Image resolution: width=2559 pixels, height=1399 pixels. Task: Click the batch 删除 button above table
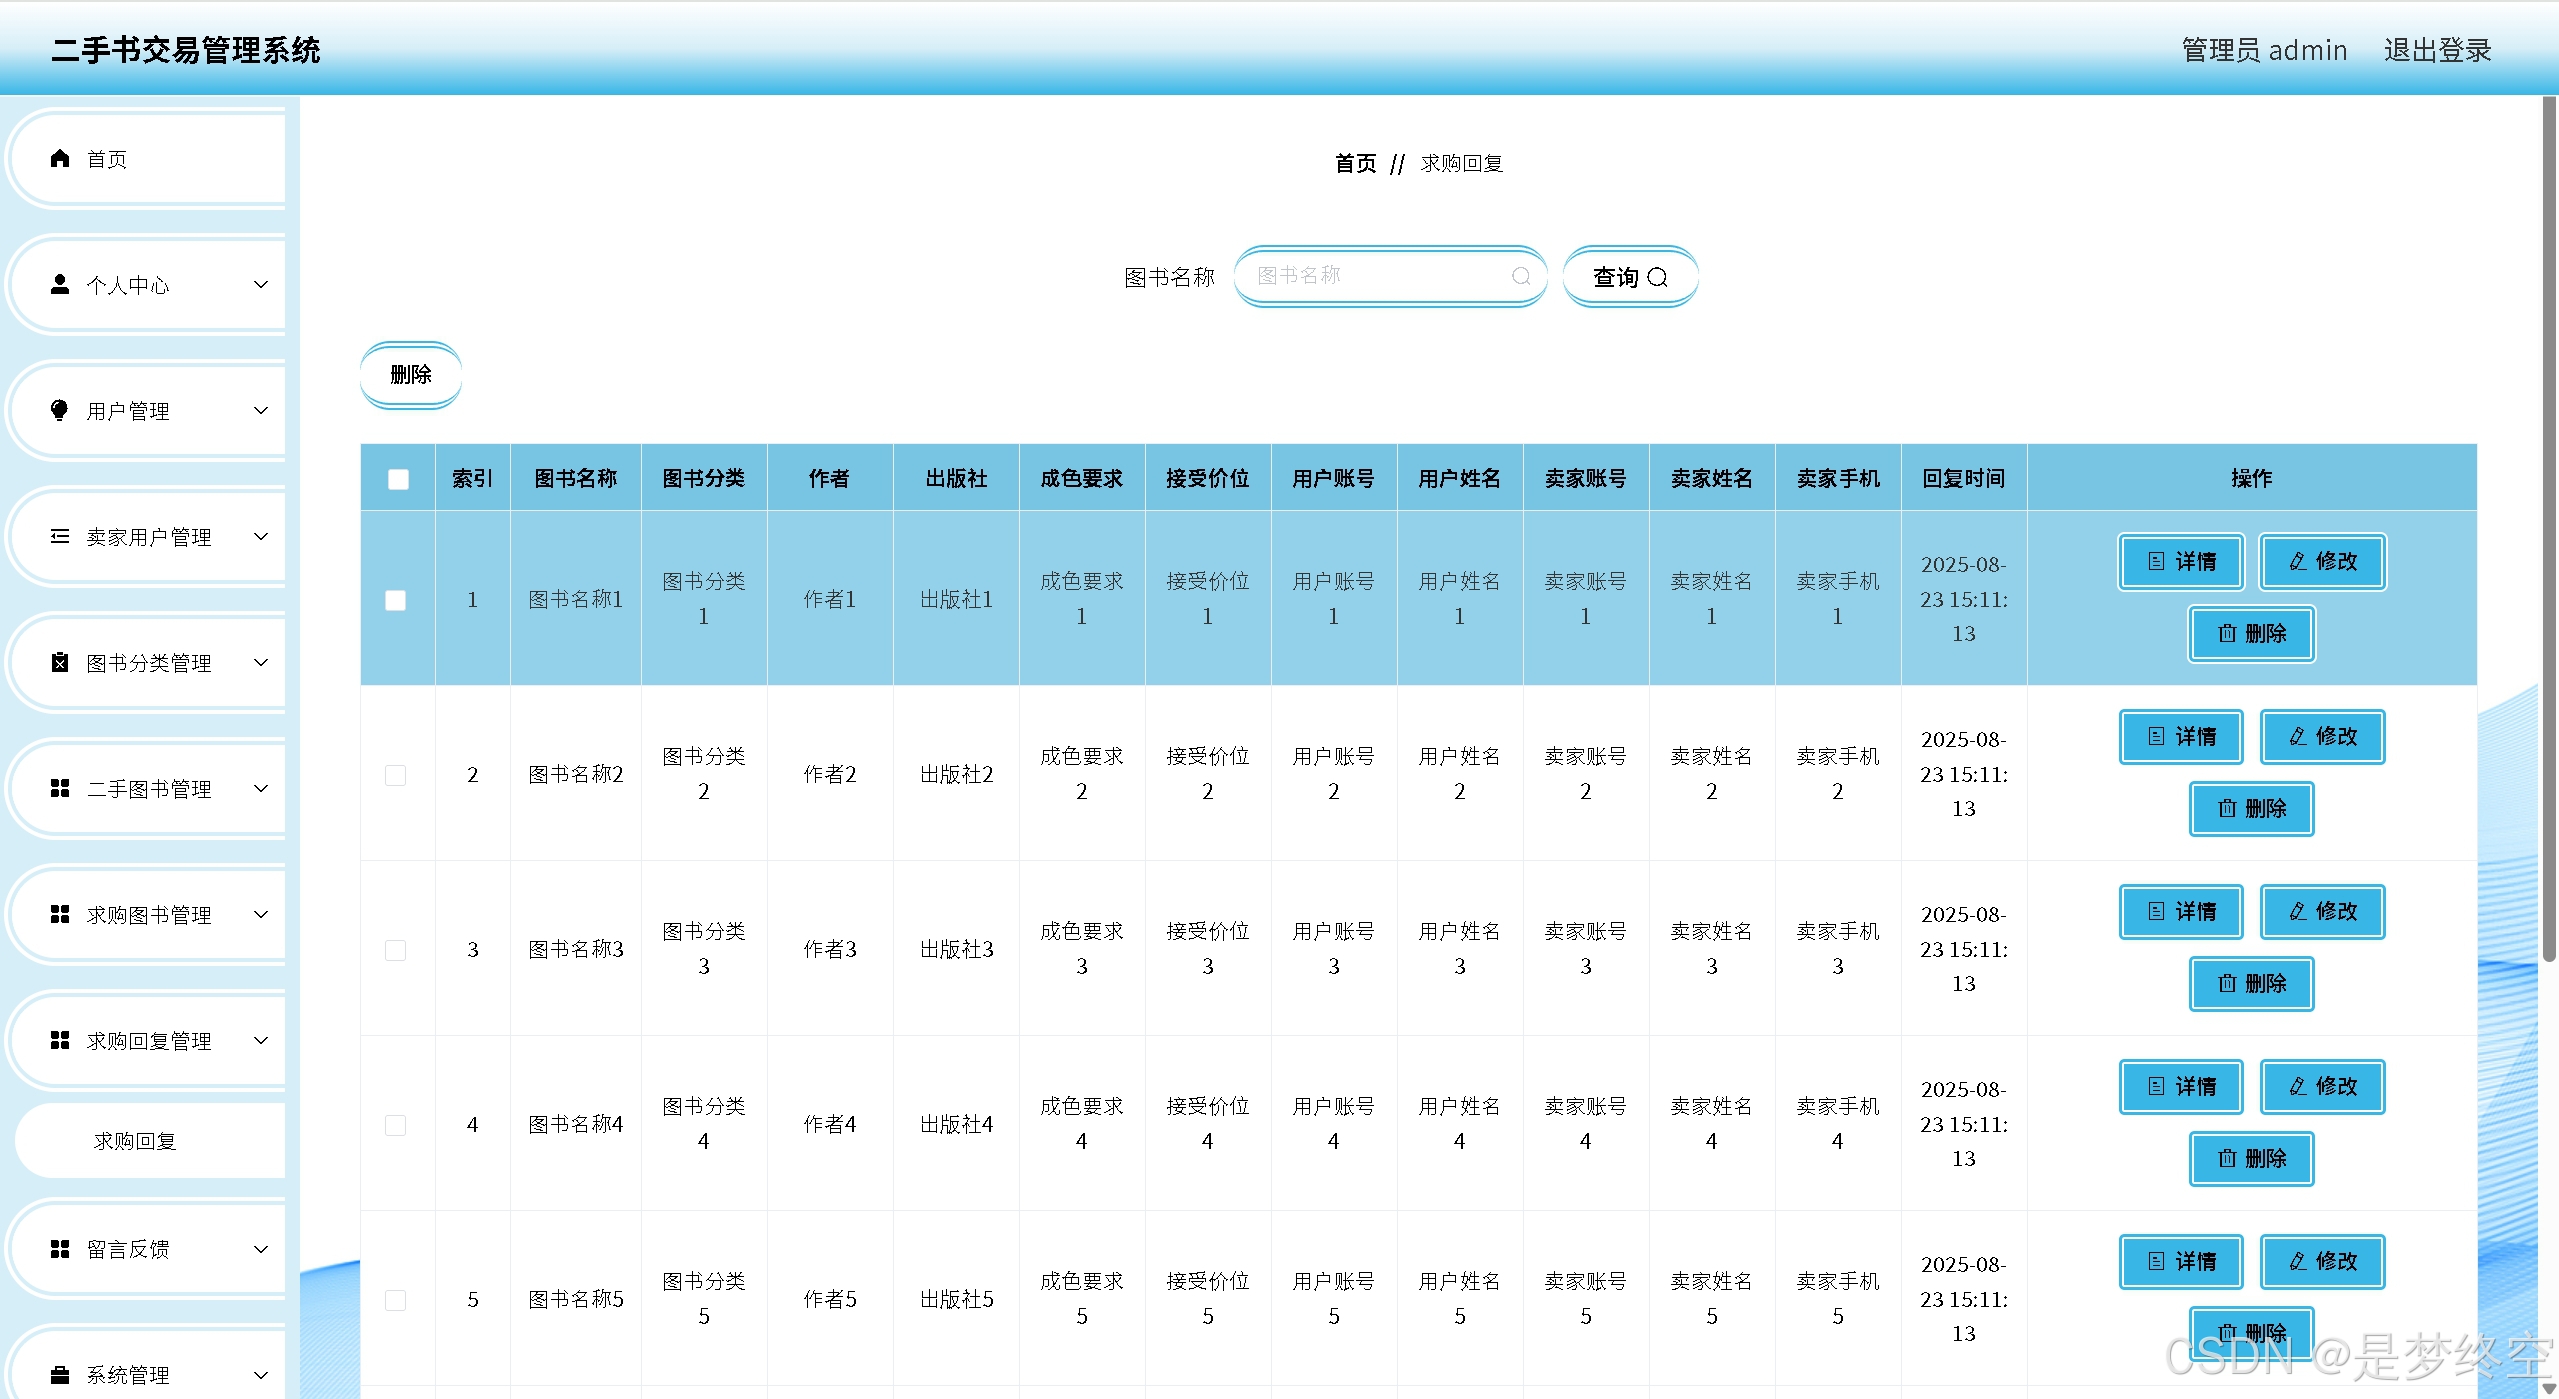tap(411, 375)
